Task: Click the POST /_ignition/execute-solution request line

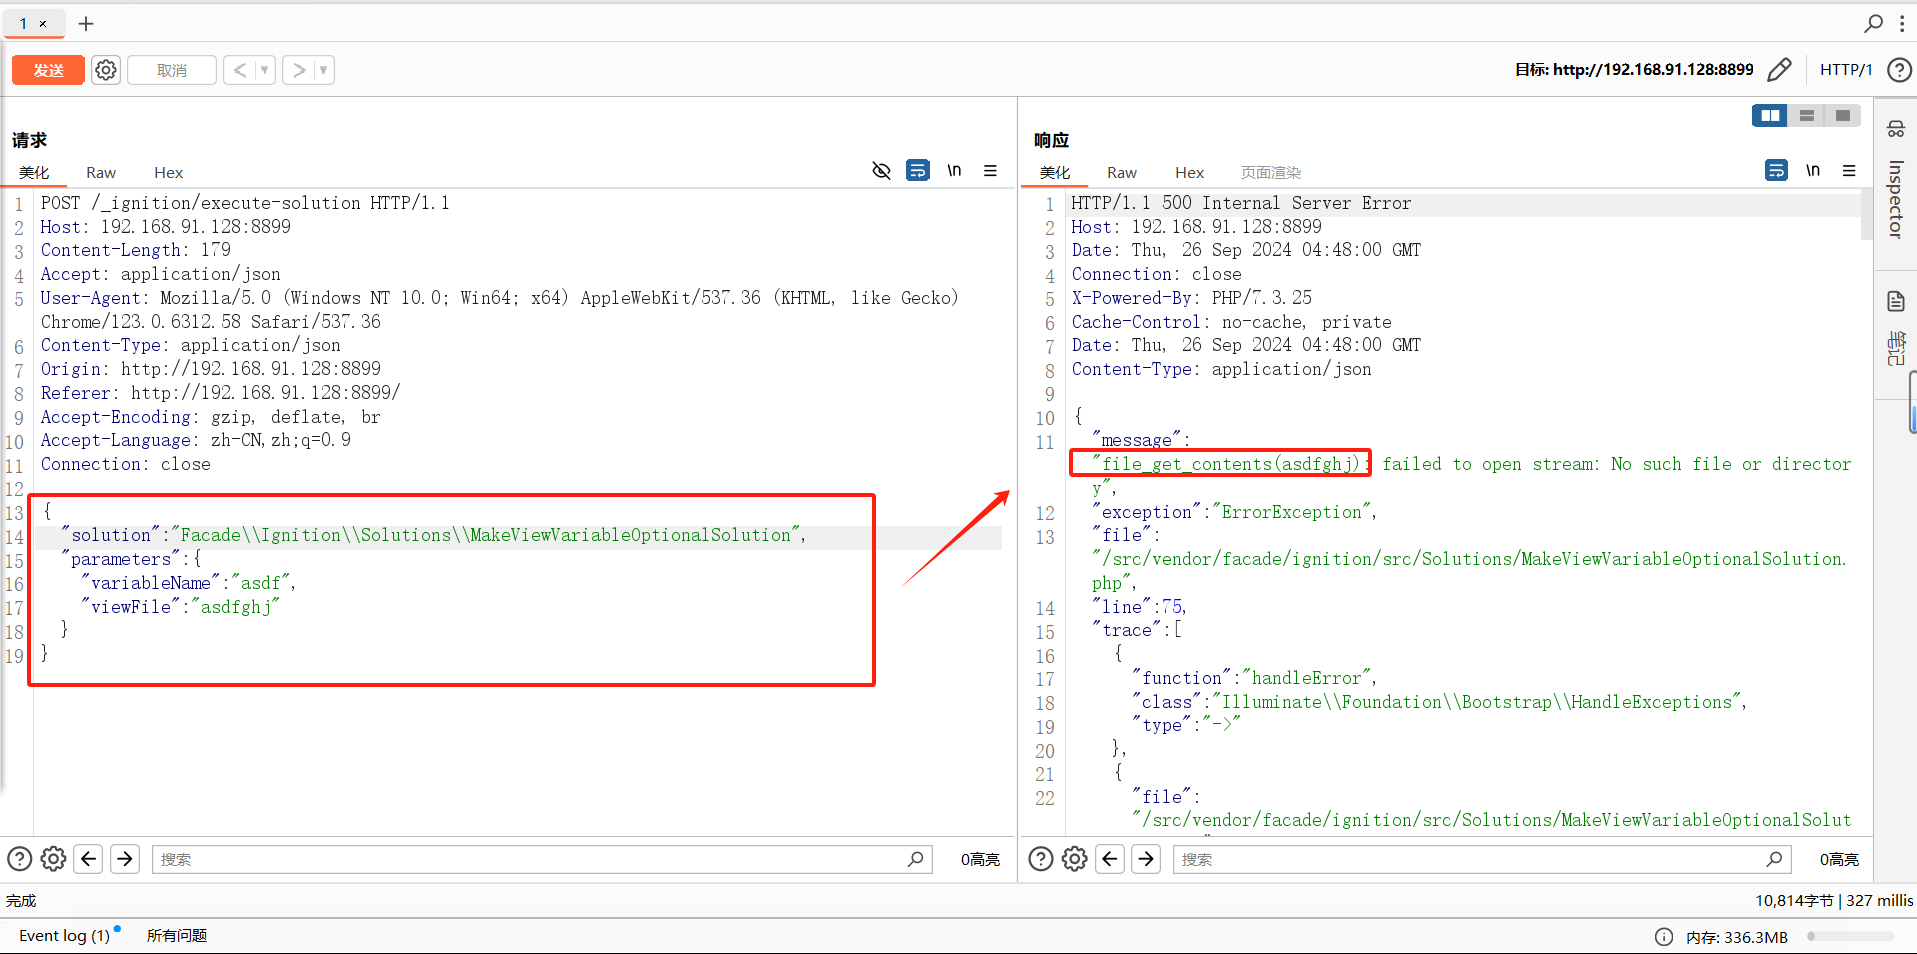Action: click(245, 203)
